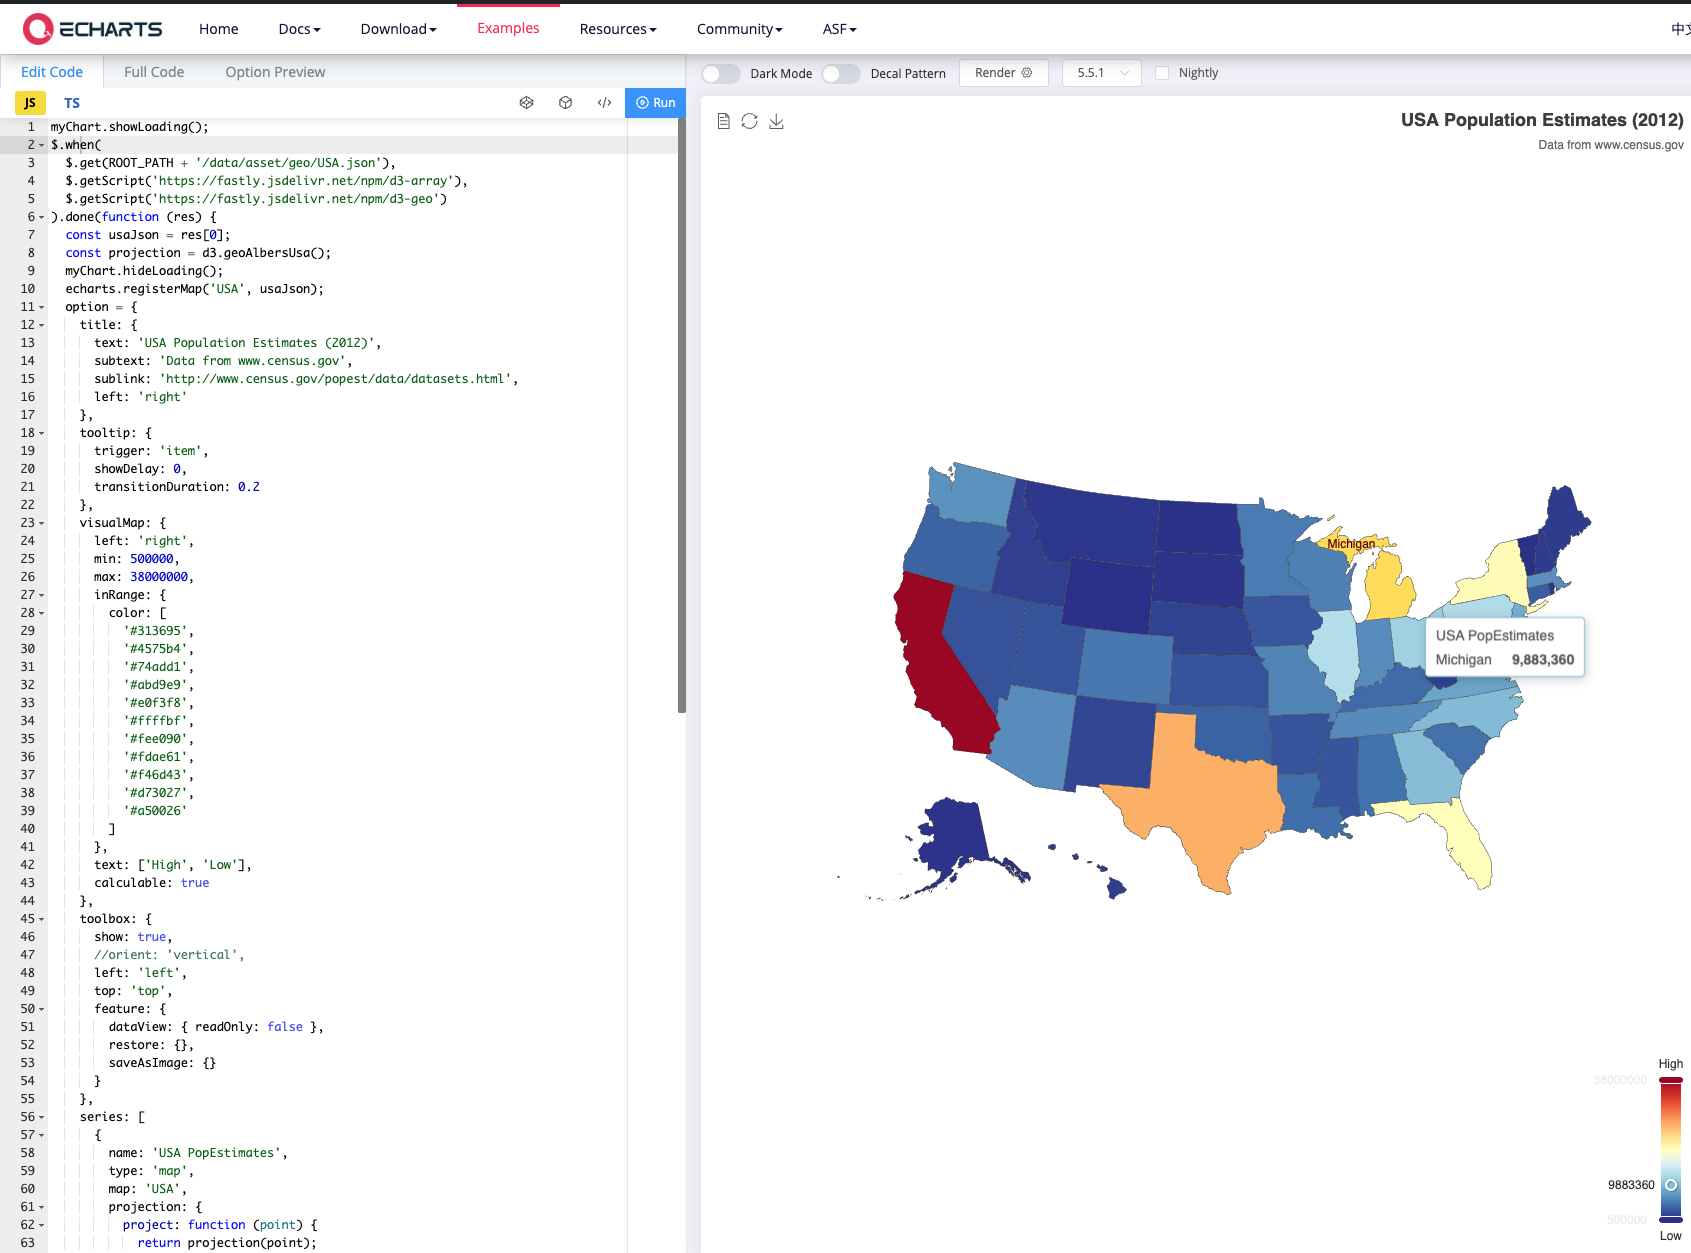Click the '#a50026' color code line
Viewport: 1691px width, 1253px height.
click(x=155, y=811)
